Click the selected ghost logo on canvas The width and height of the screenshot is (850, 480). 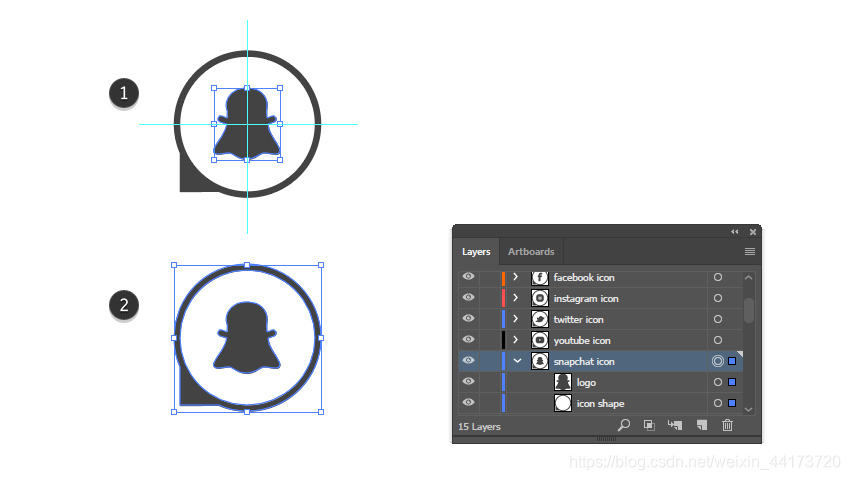pos(247,124)
